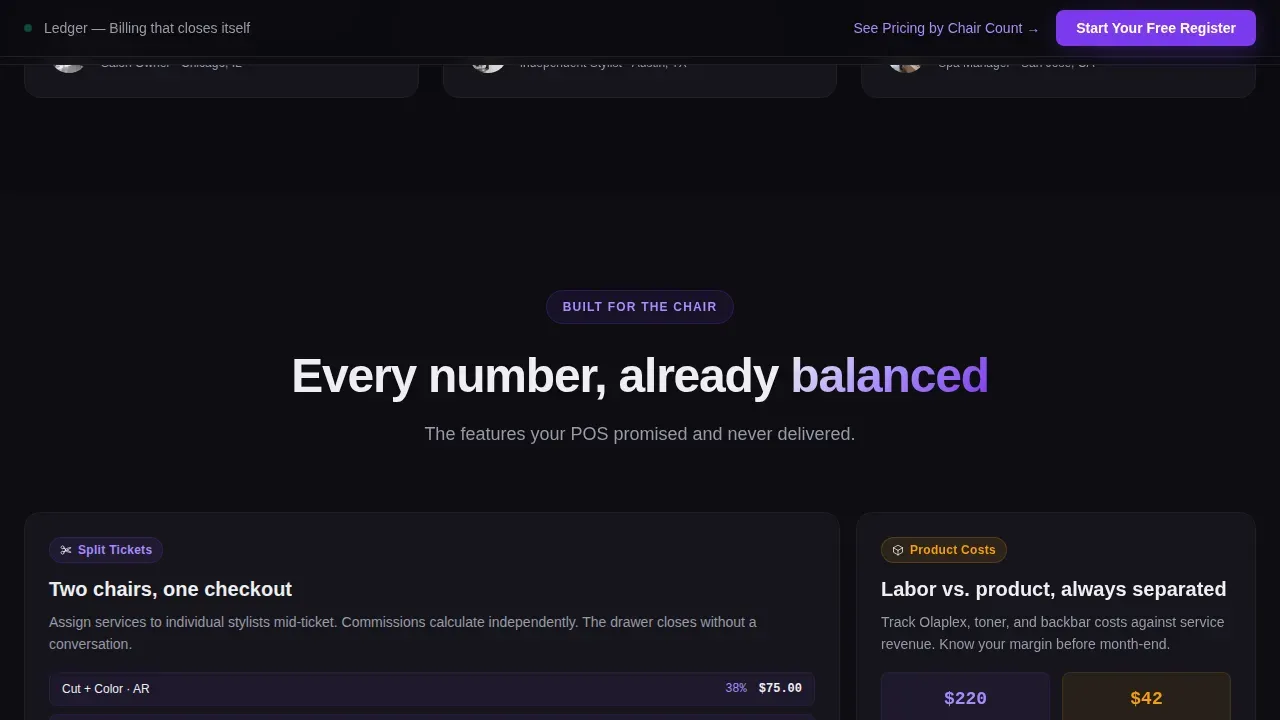
Task: Select the Cut + Color · AR ticket row
Action: (432, 689)
